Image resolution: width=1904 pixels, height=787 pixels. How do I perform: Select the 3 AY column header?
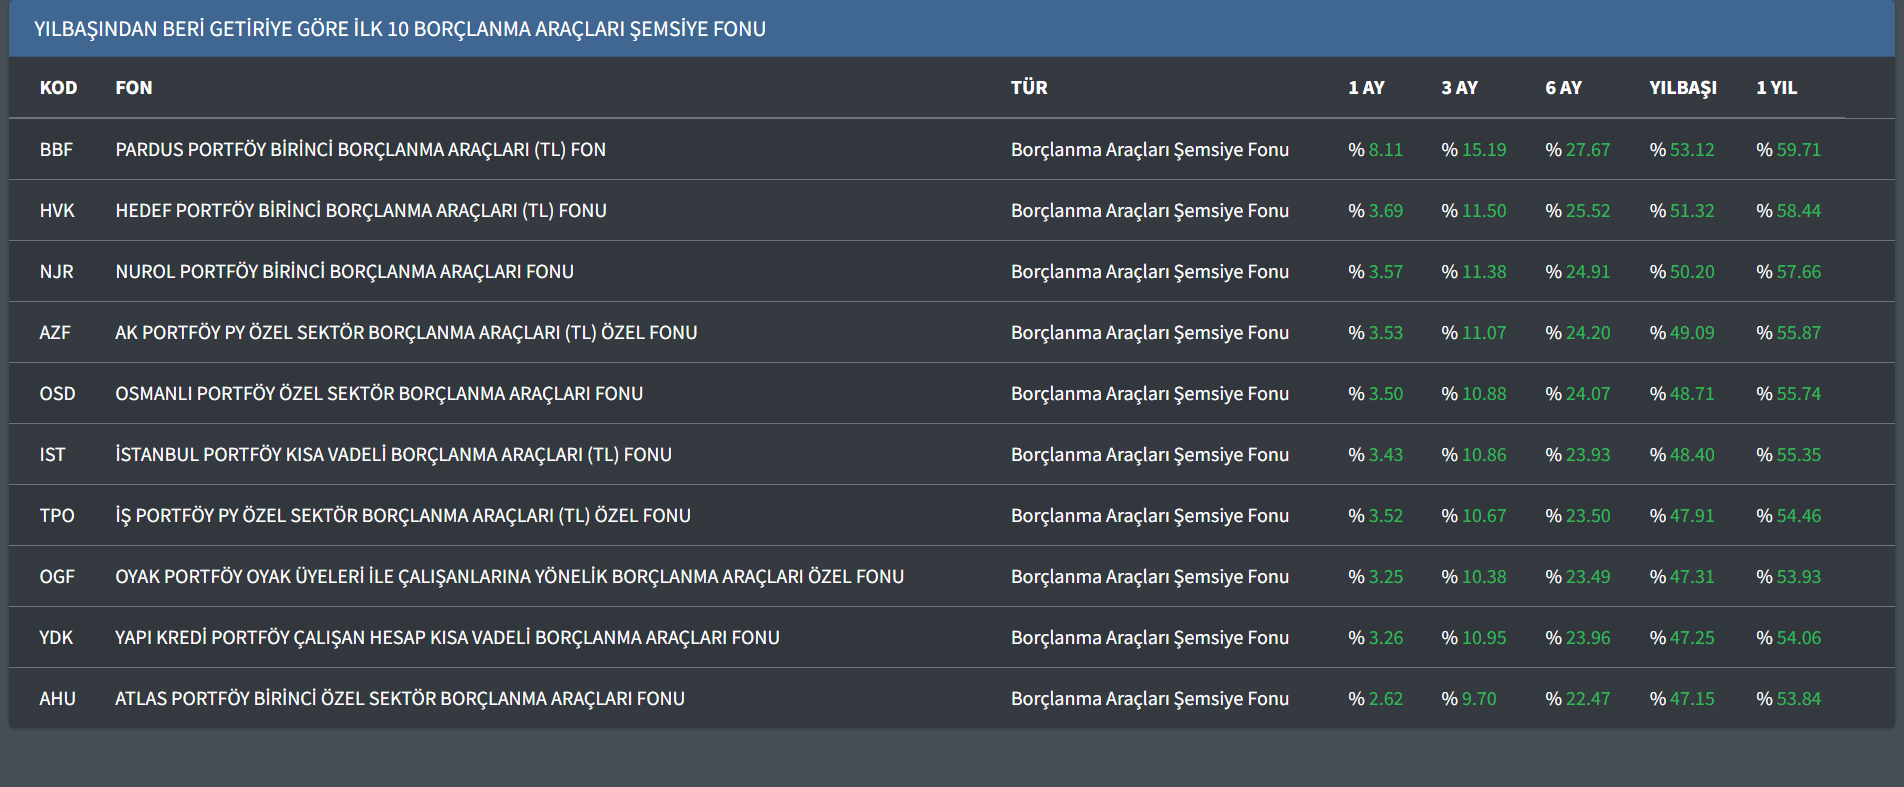1459,88
